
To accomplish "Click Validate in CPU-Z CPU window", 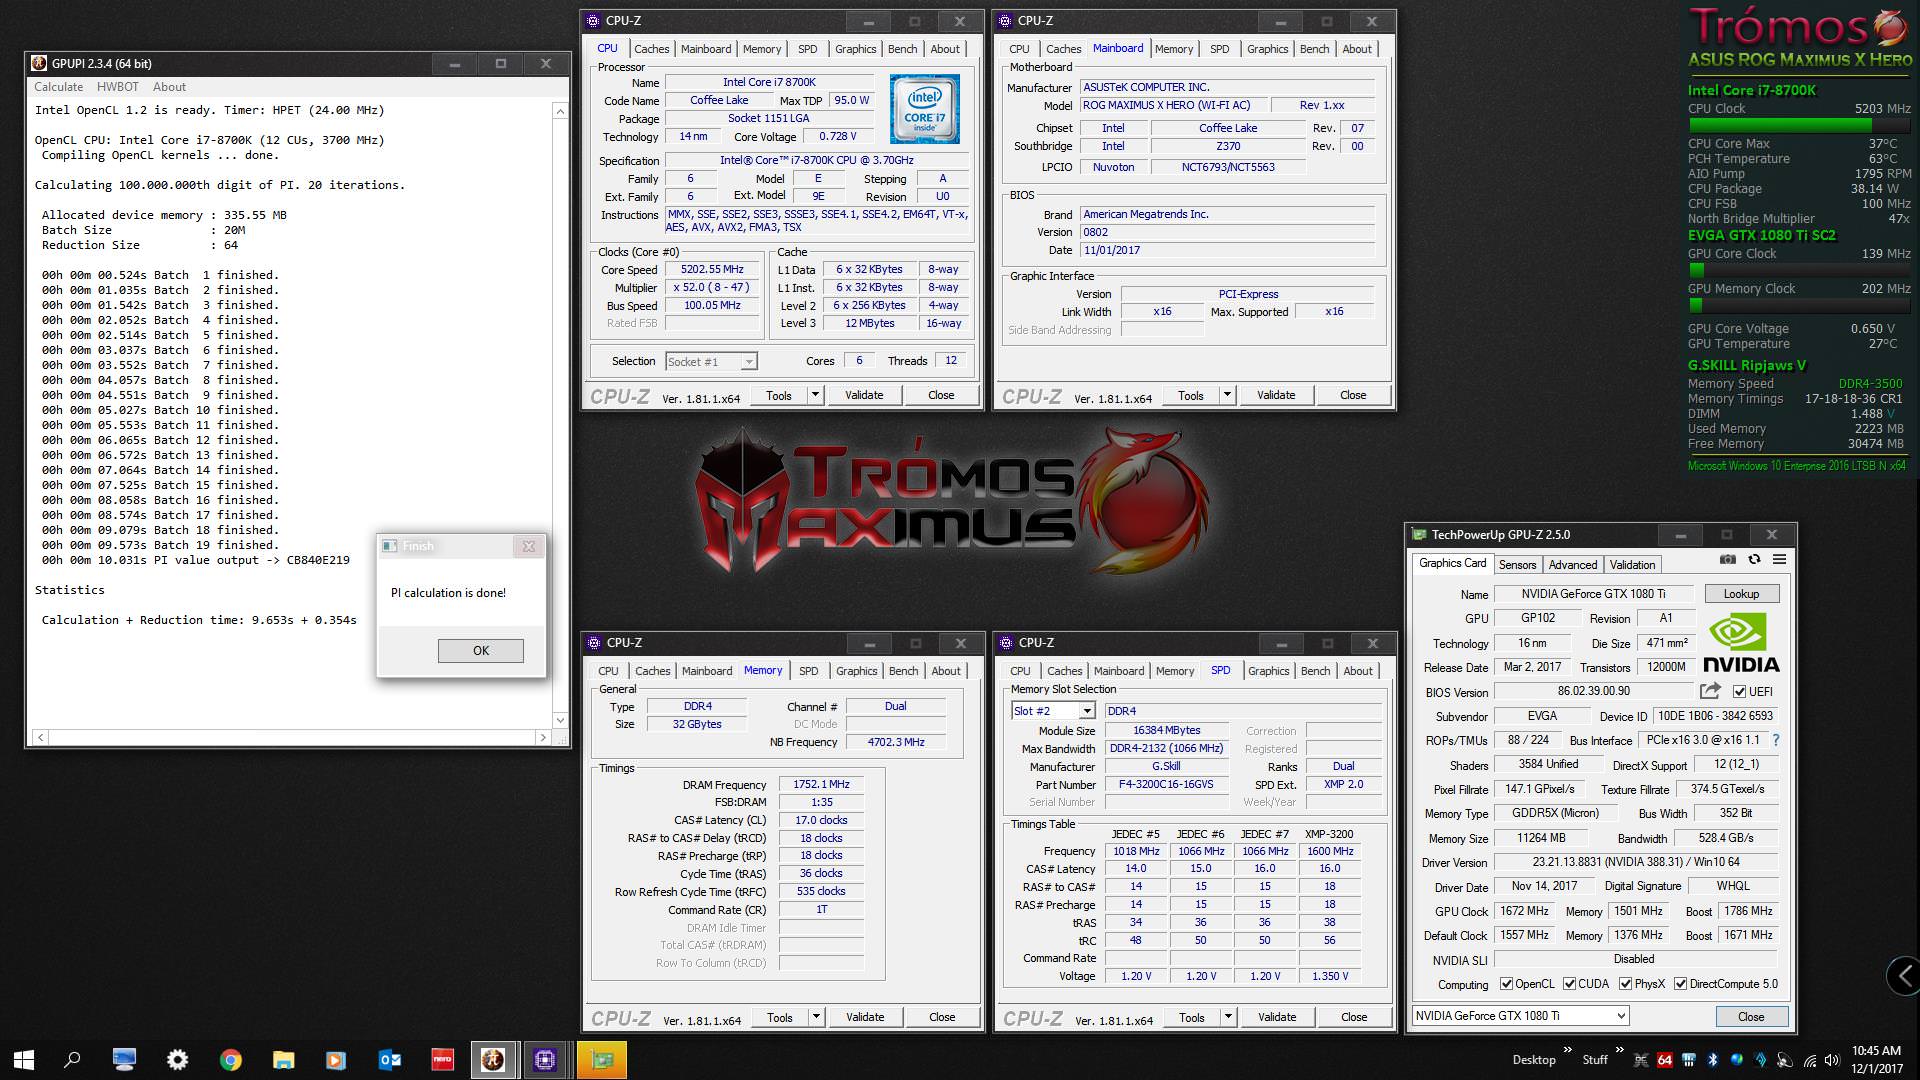I will tap(864, 395).
